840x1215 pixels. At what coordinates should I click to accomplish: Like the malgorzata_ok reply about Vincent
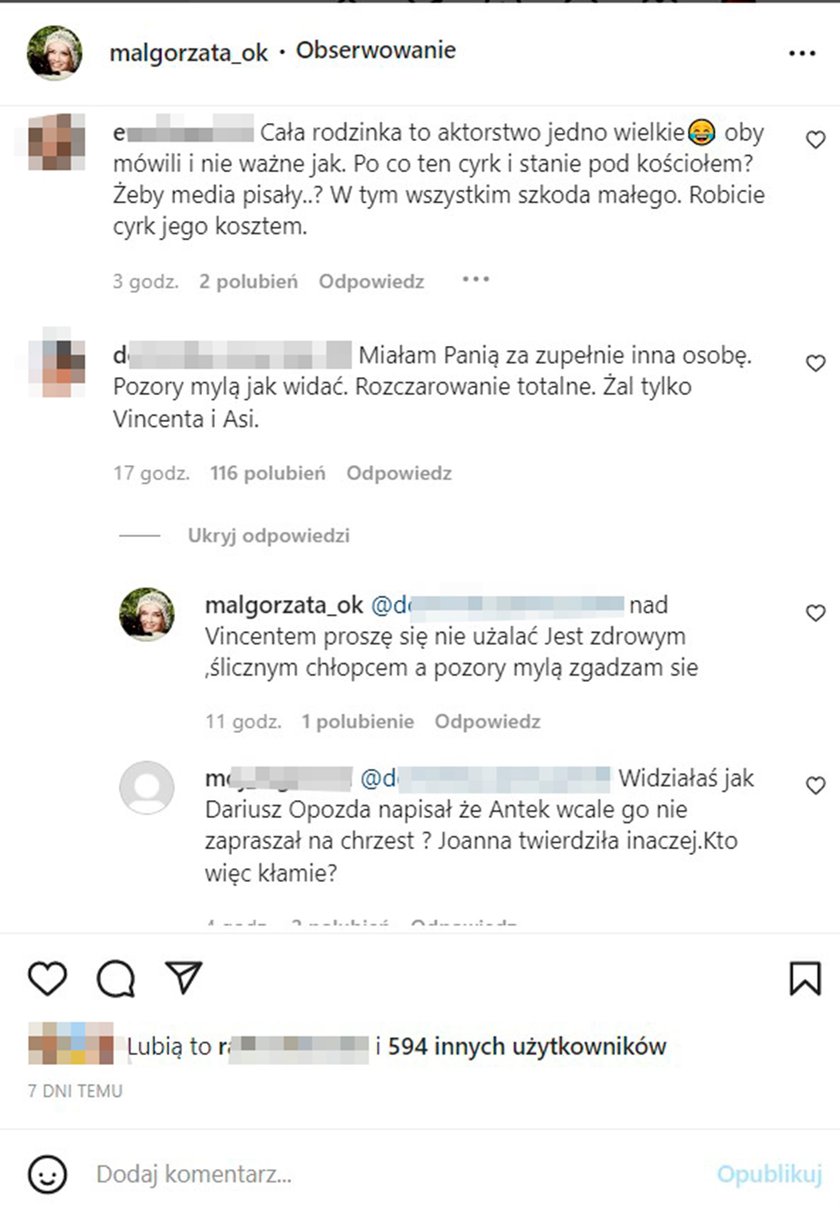pyautogui.click(x=816, y=612)
